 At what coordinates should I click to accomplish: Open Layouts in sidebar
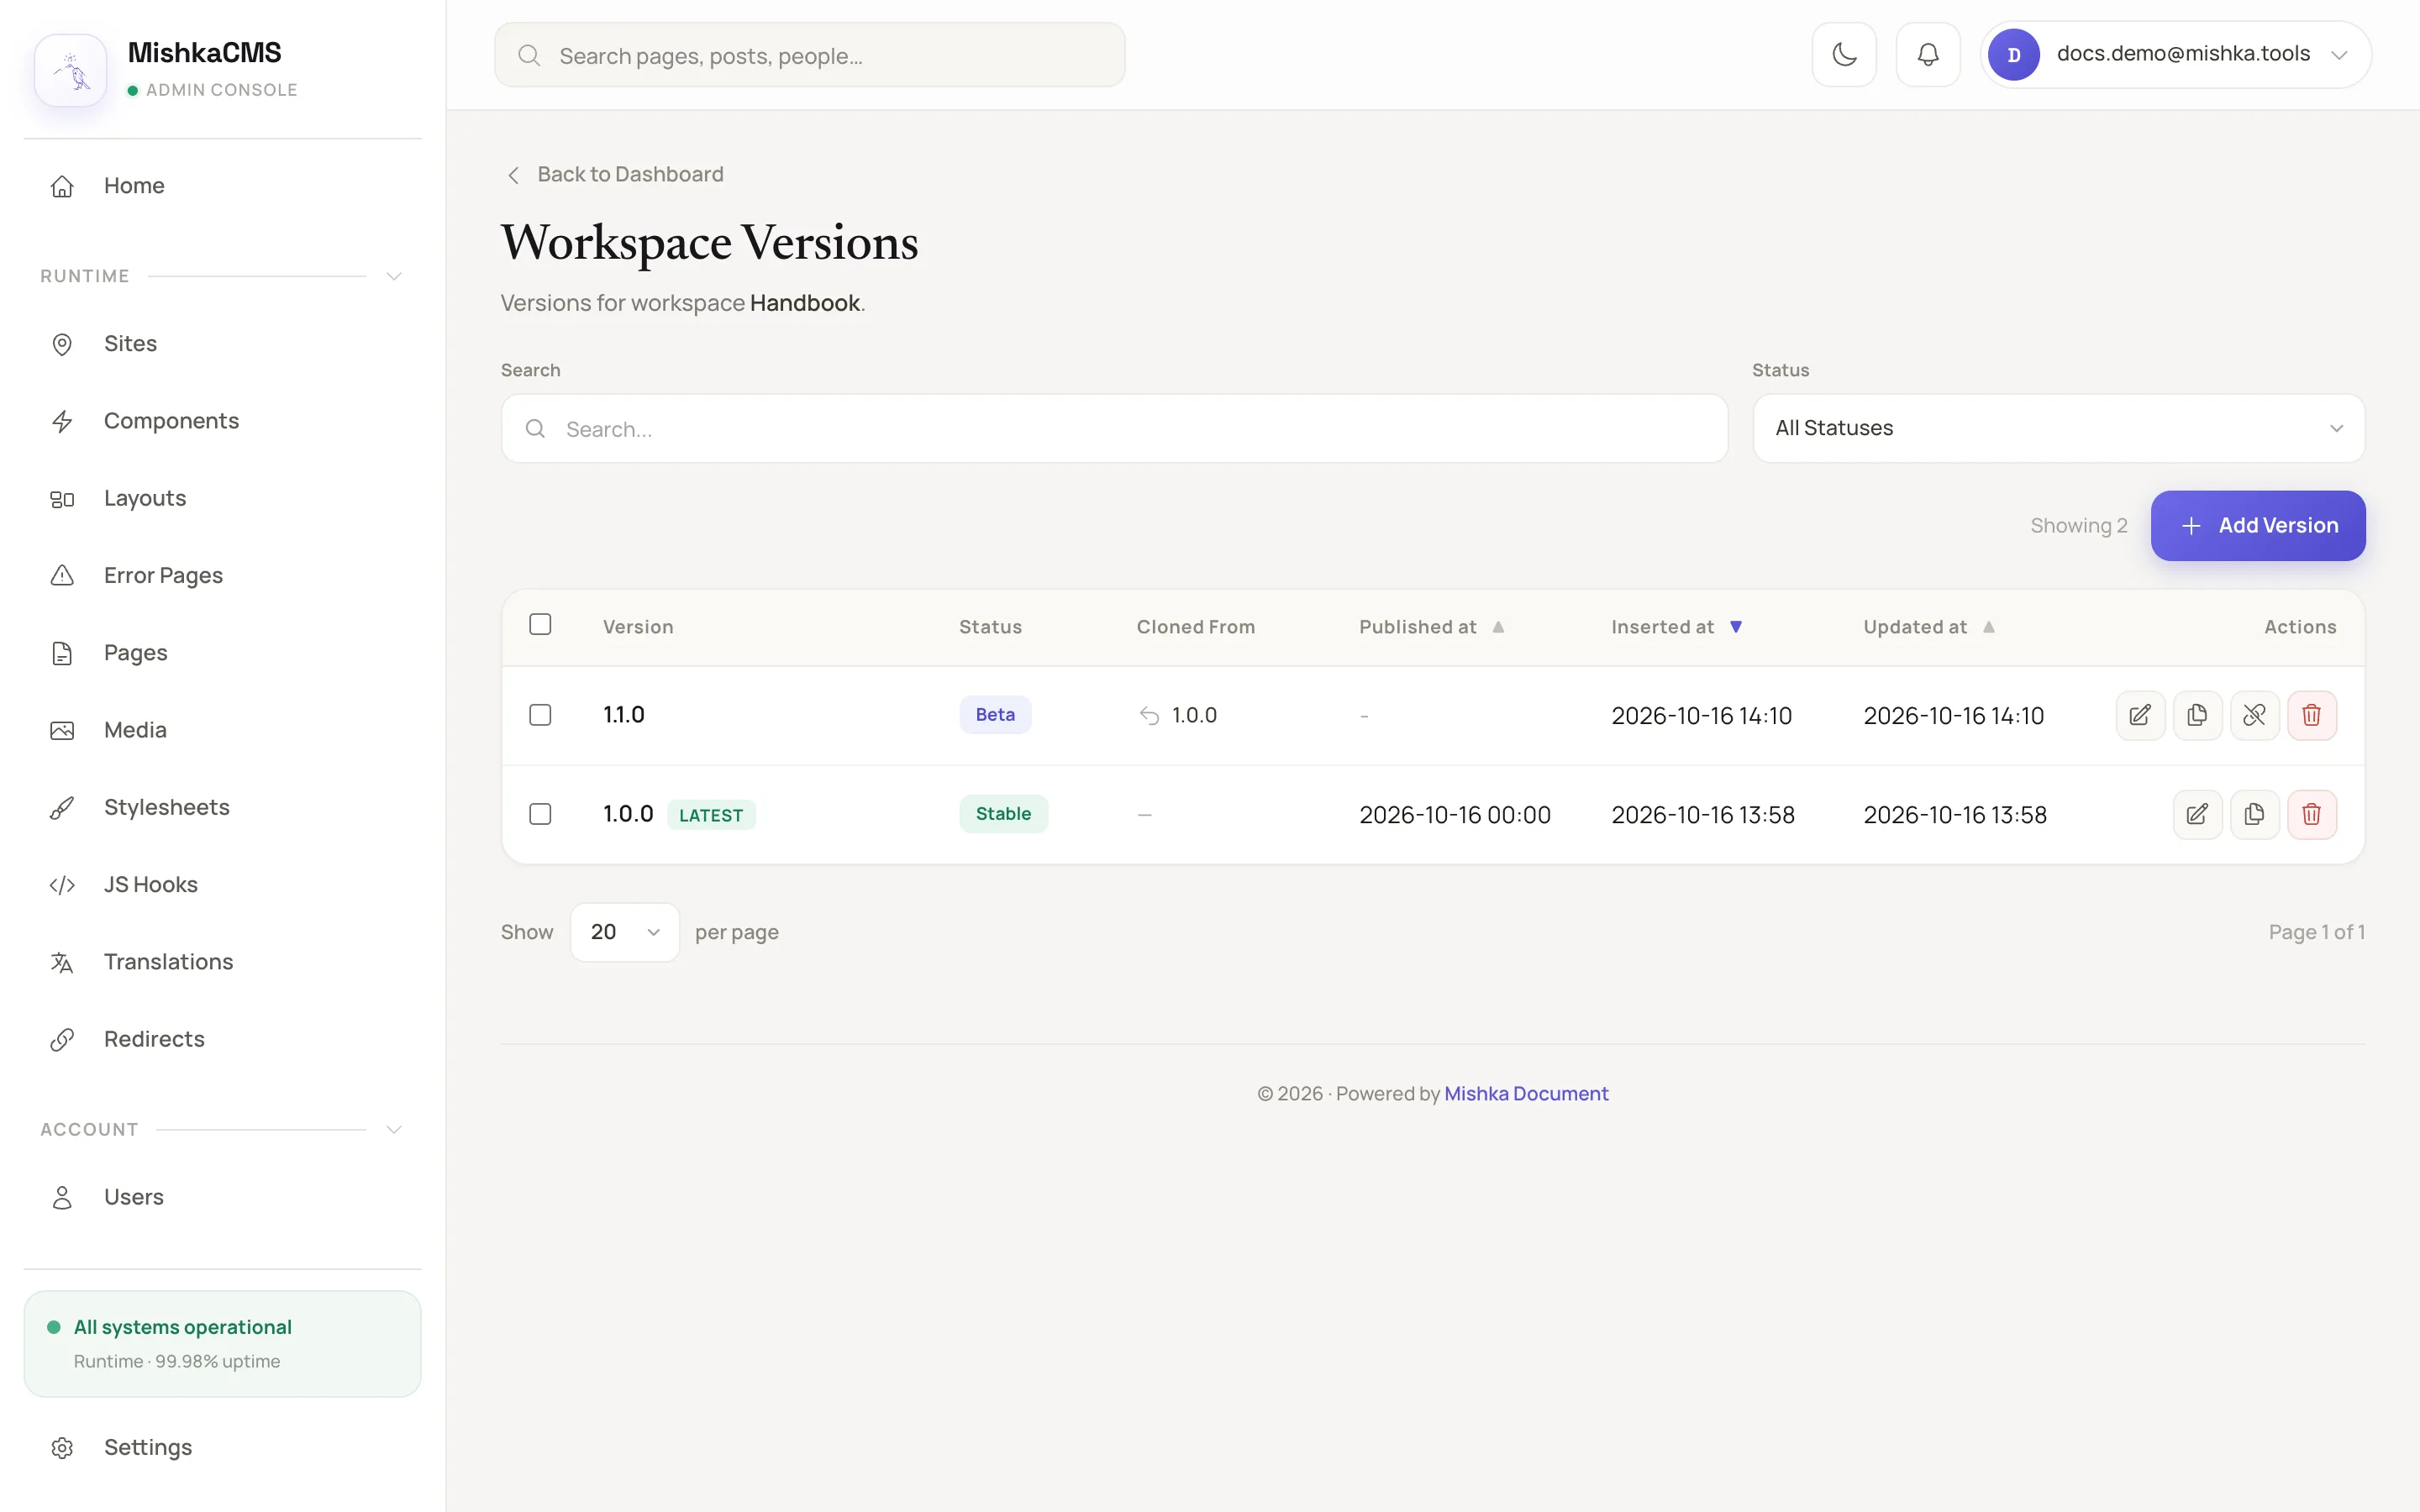(x=222, y=498)
